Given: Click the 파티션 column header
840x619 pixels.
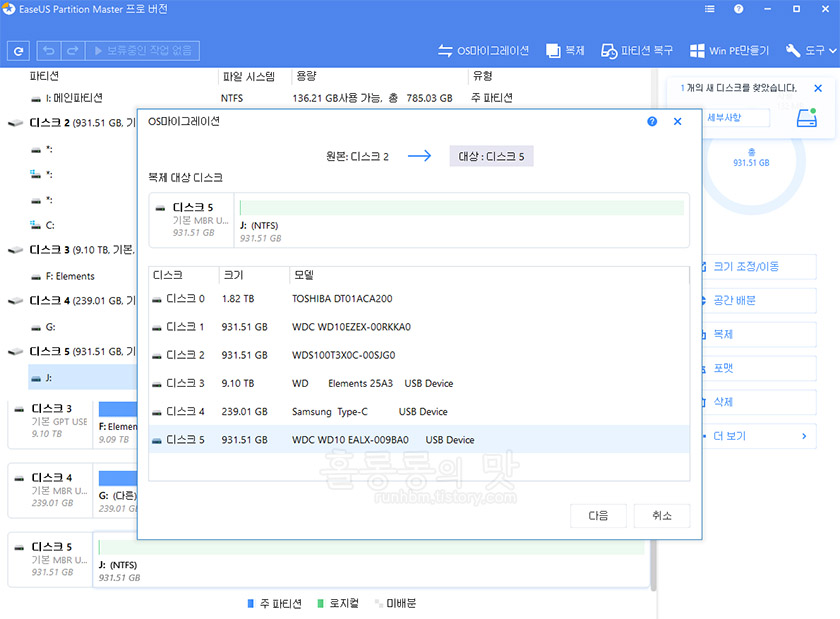Looking at the screenshot, I should (44, 76).
